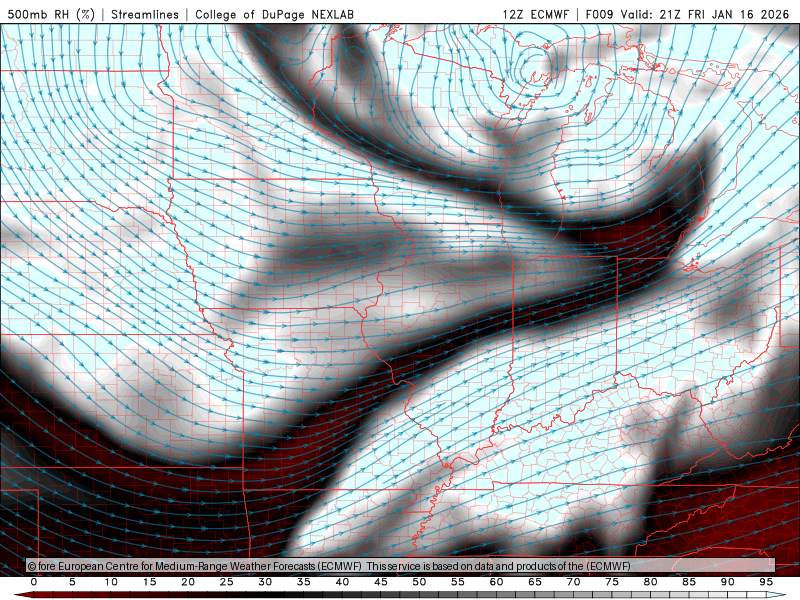
Task: Click "Valid: 21Z FRI JAN 16 2026" text
Action: (705, 14)
